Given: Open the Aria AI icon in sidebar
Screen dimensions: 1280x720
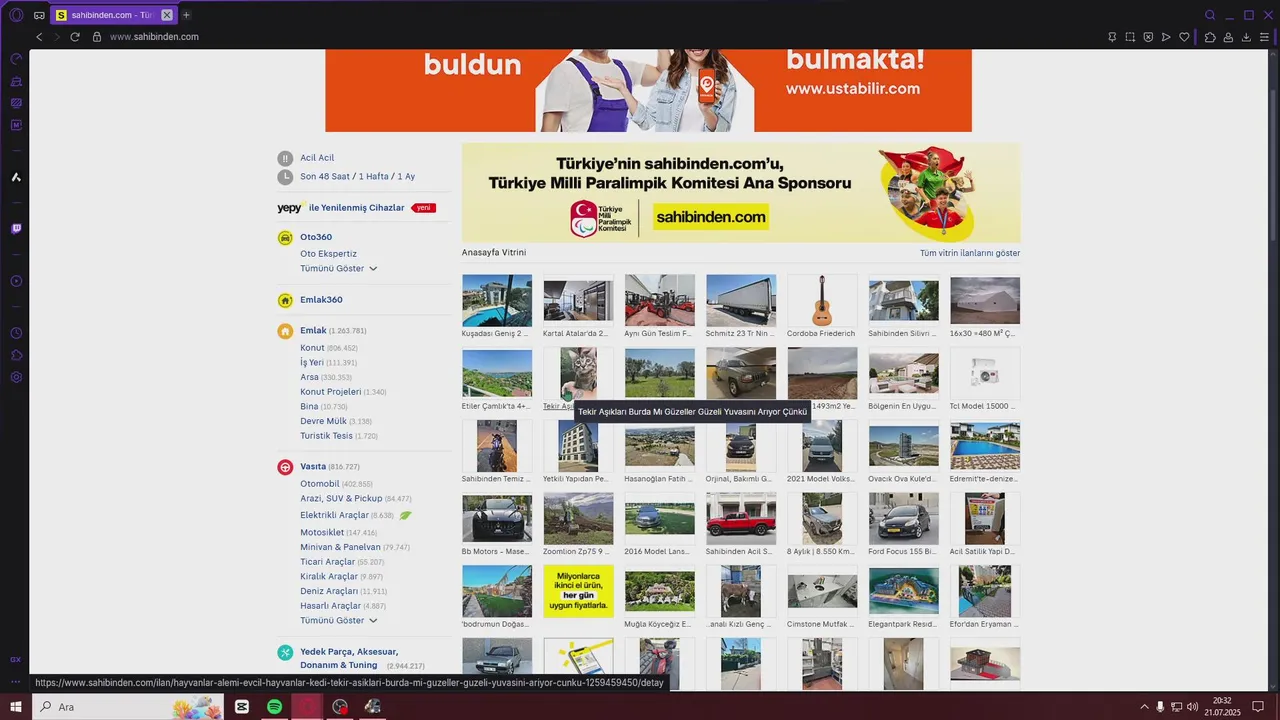Looking at the screenshot, I should point(16,177).
